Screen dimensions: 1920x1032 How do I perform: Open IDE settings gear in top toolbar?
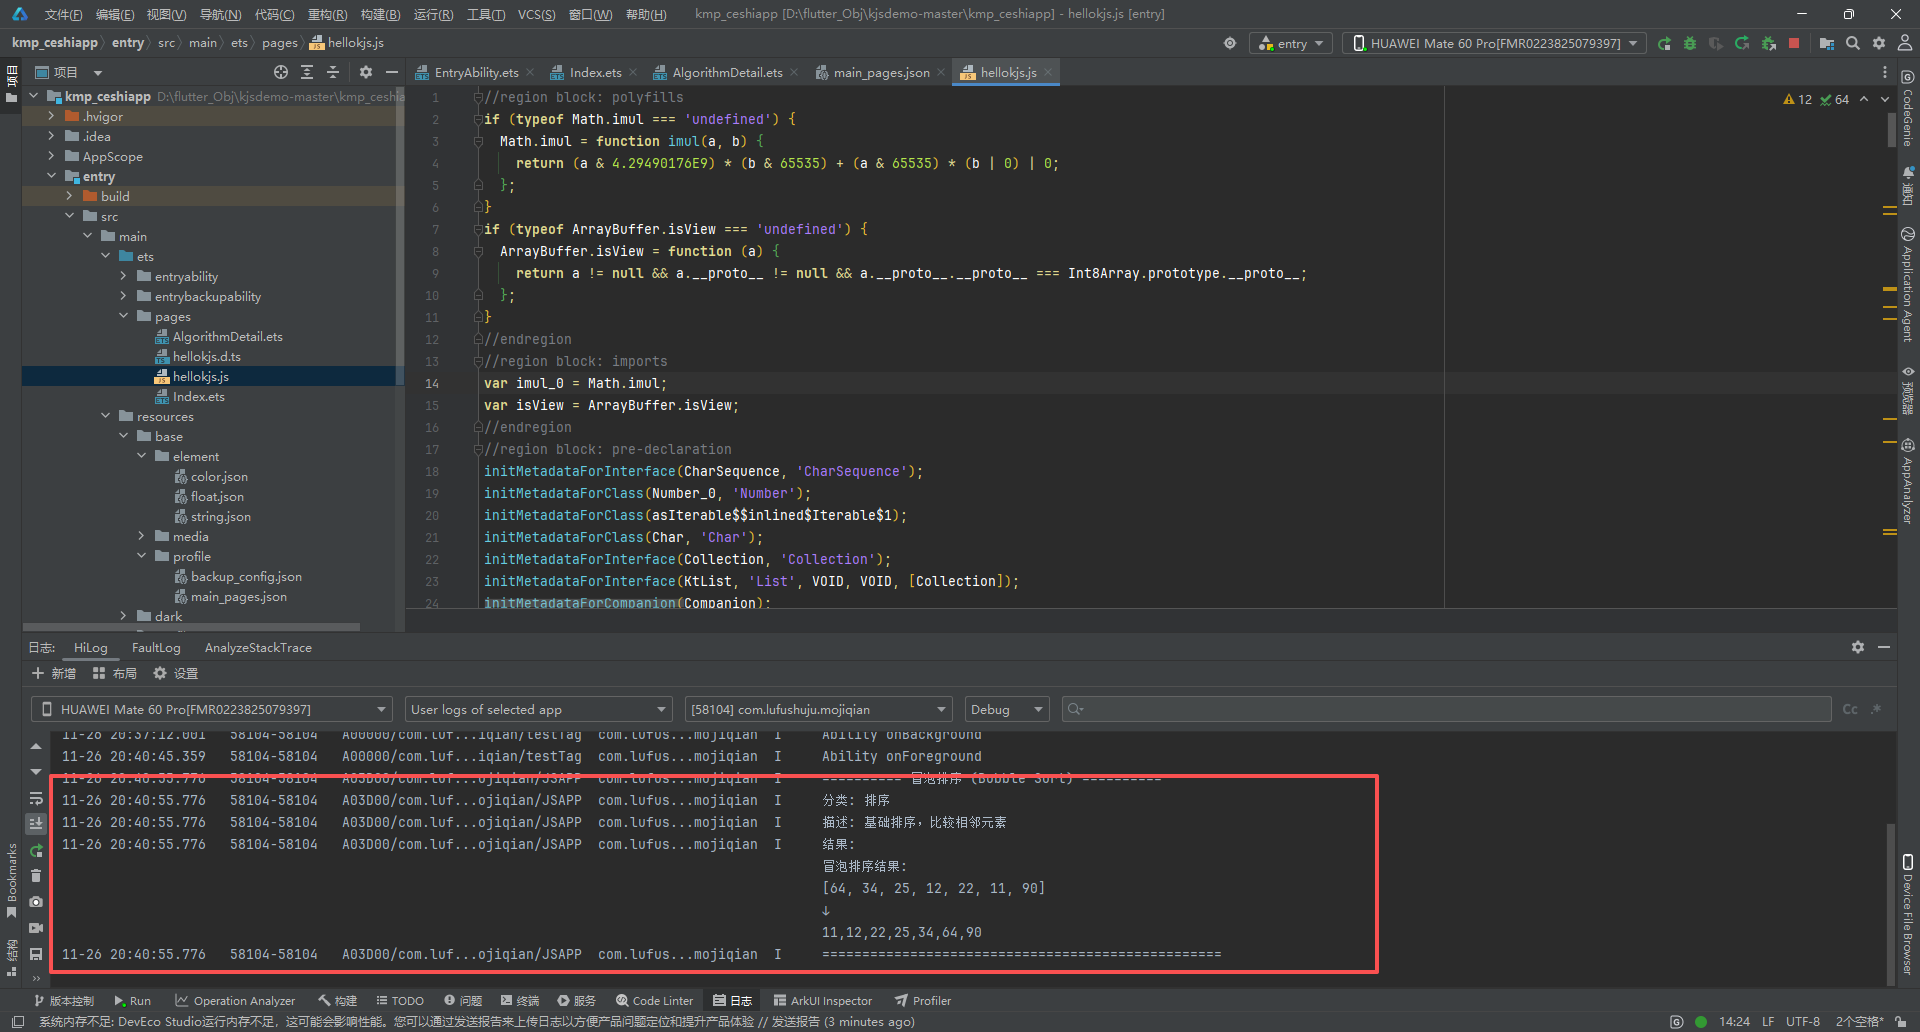tap(1879, 43)
